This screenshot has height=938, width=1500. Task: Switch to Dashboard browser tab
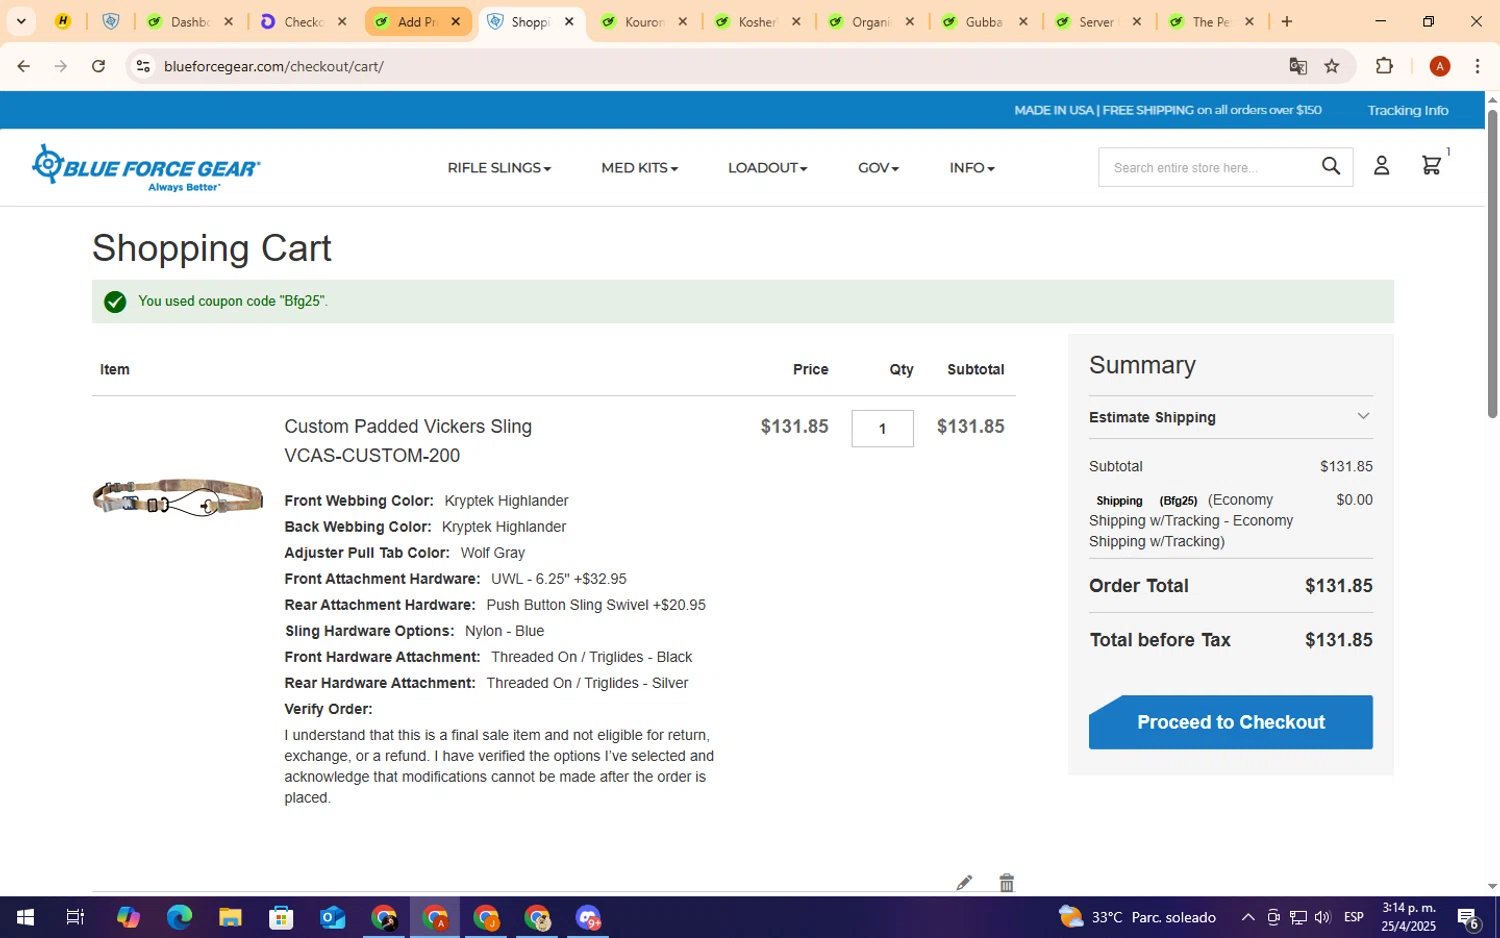coord(190,21)
